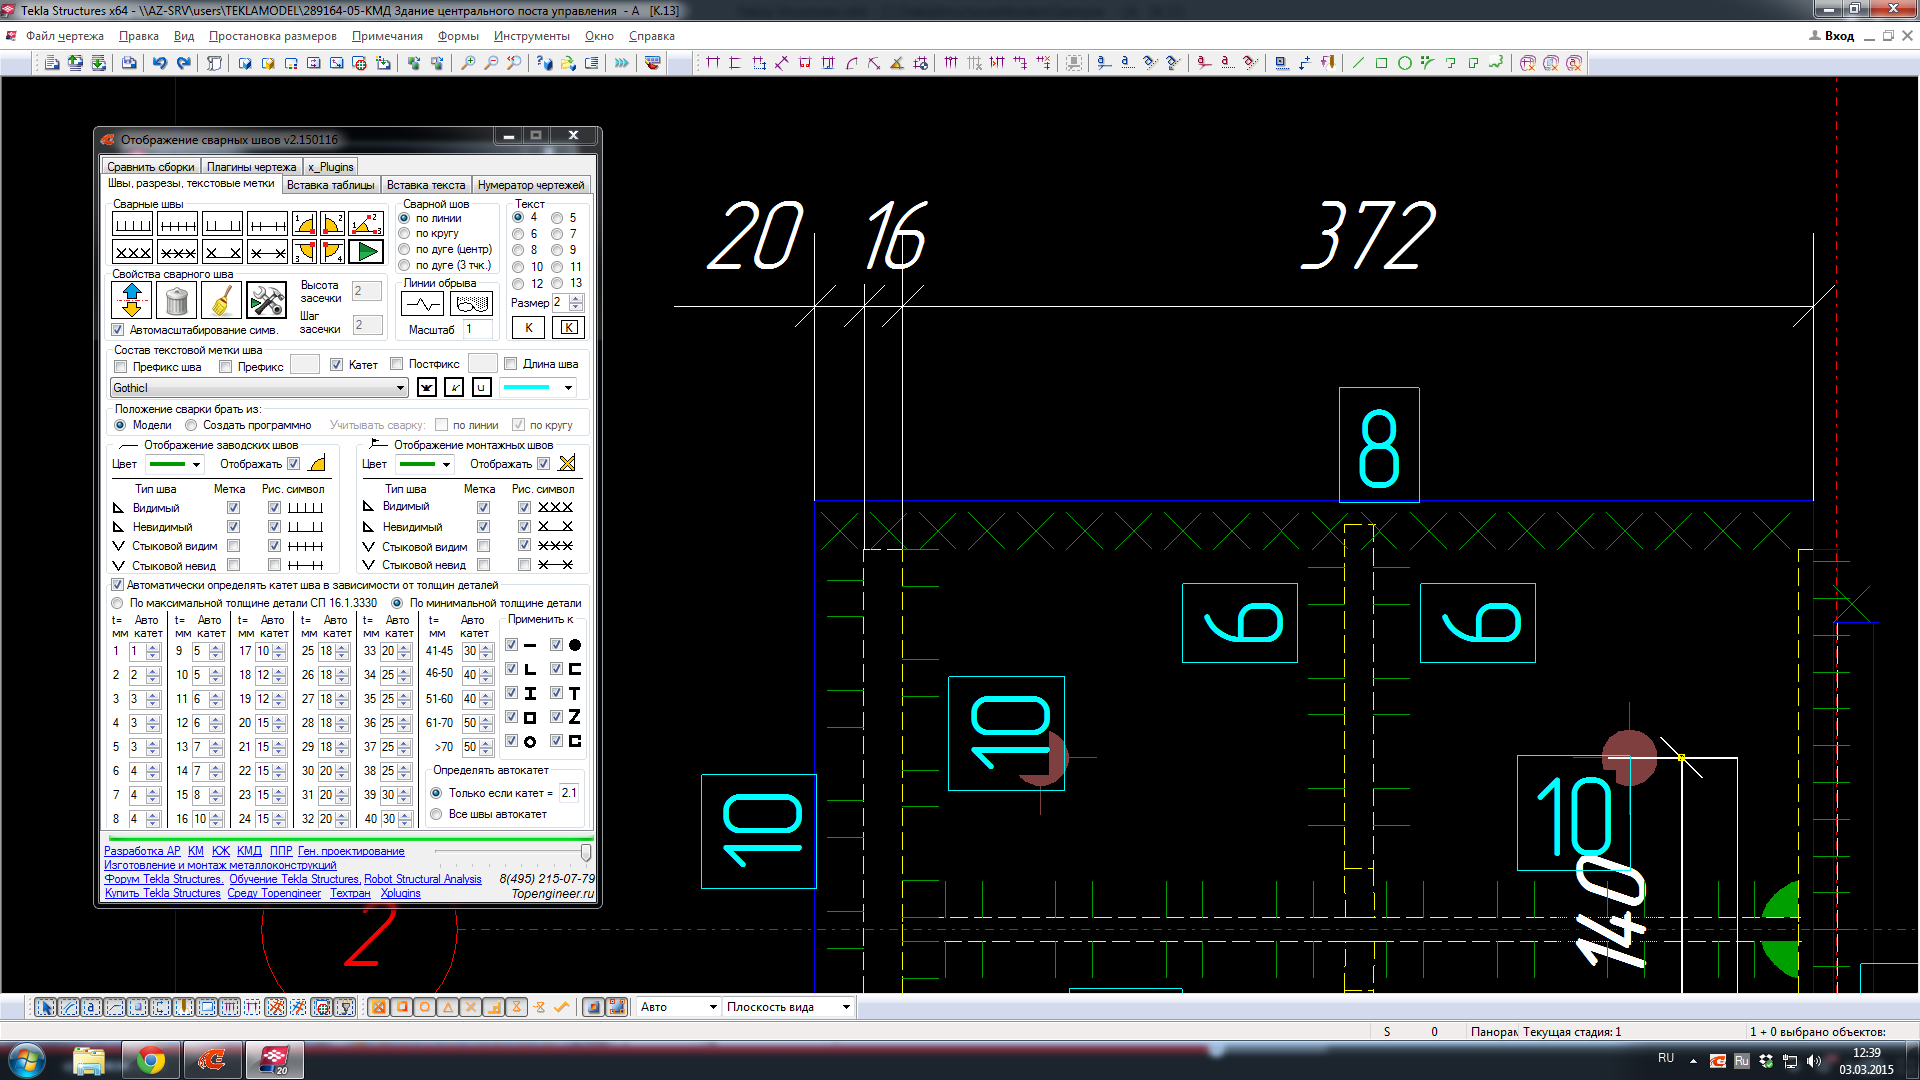
Task: Open the wrench and hammer settings icon
Action: pos(266,300)
